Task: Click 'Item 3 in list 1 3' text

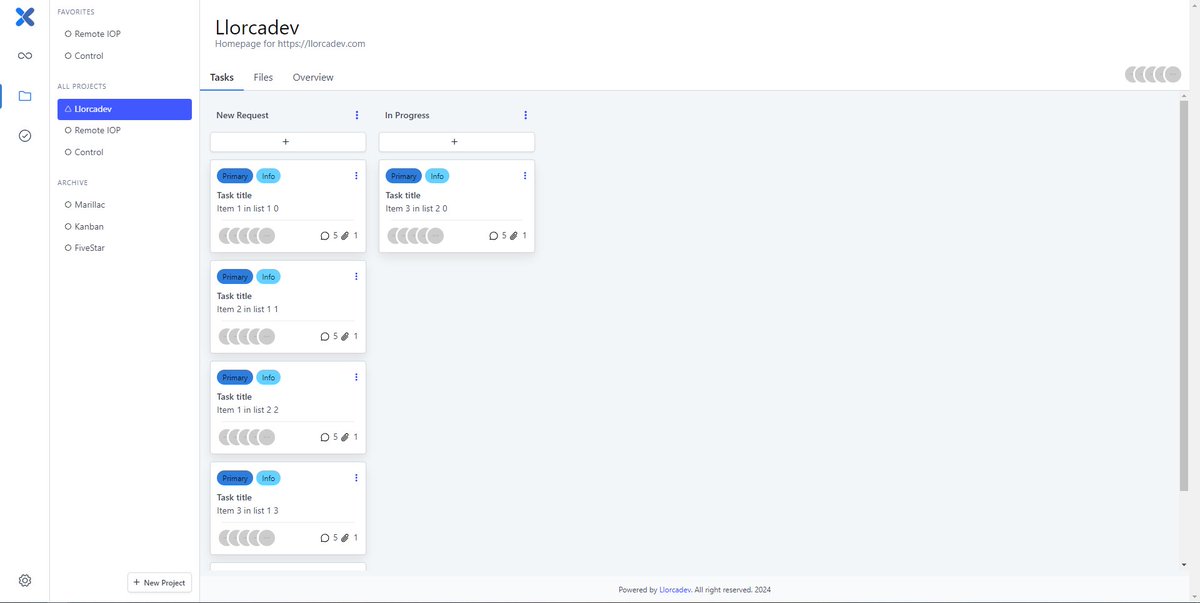Action: (248, 511)
